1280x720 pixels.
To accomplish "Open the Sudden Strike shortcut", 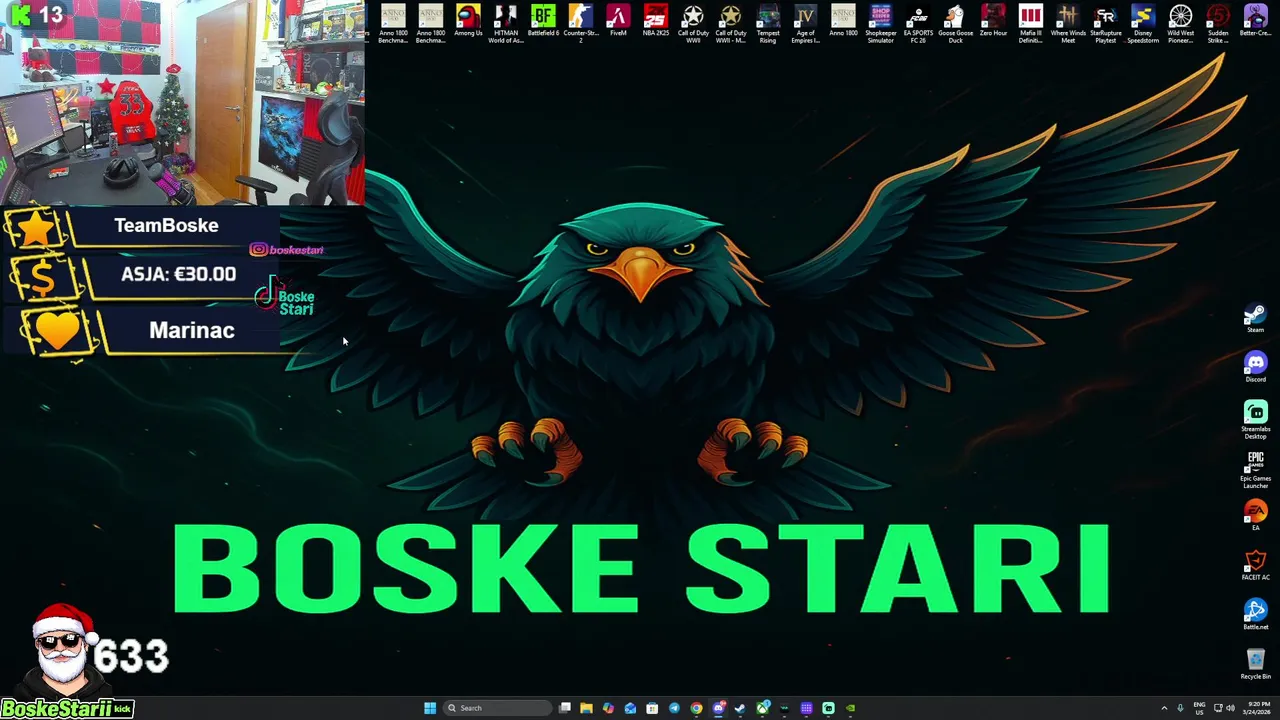I will click(x=1218, y=23).
